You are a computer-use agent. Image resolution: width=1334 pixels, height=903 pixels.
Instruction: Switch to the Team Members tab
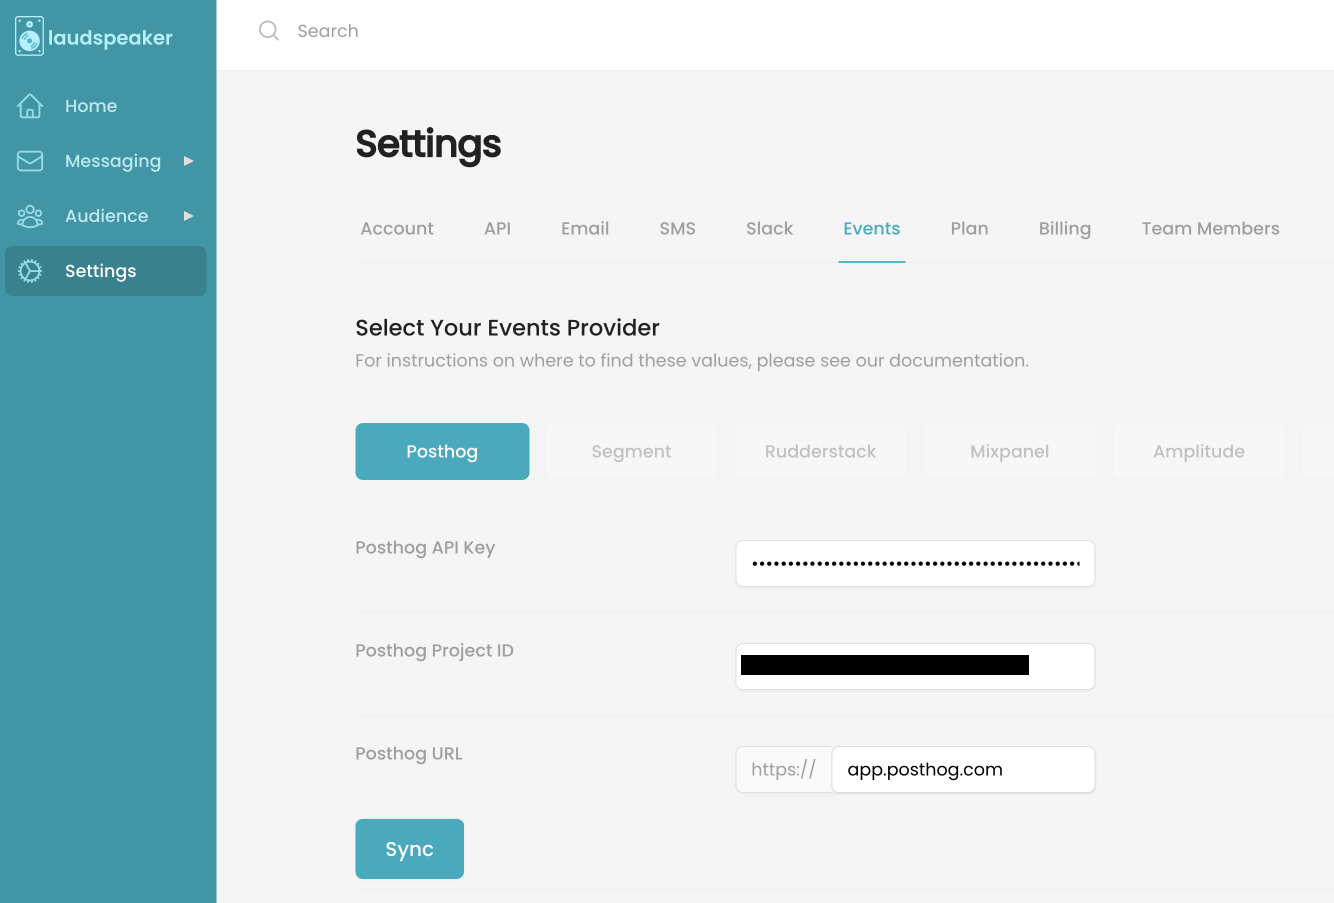1210,229
